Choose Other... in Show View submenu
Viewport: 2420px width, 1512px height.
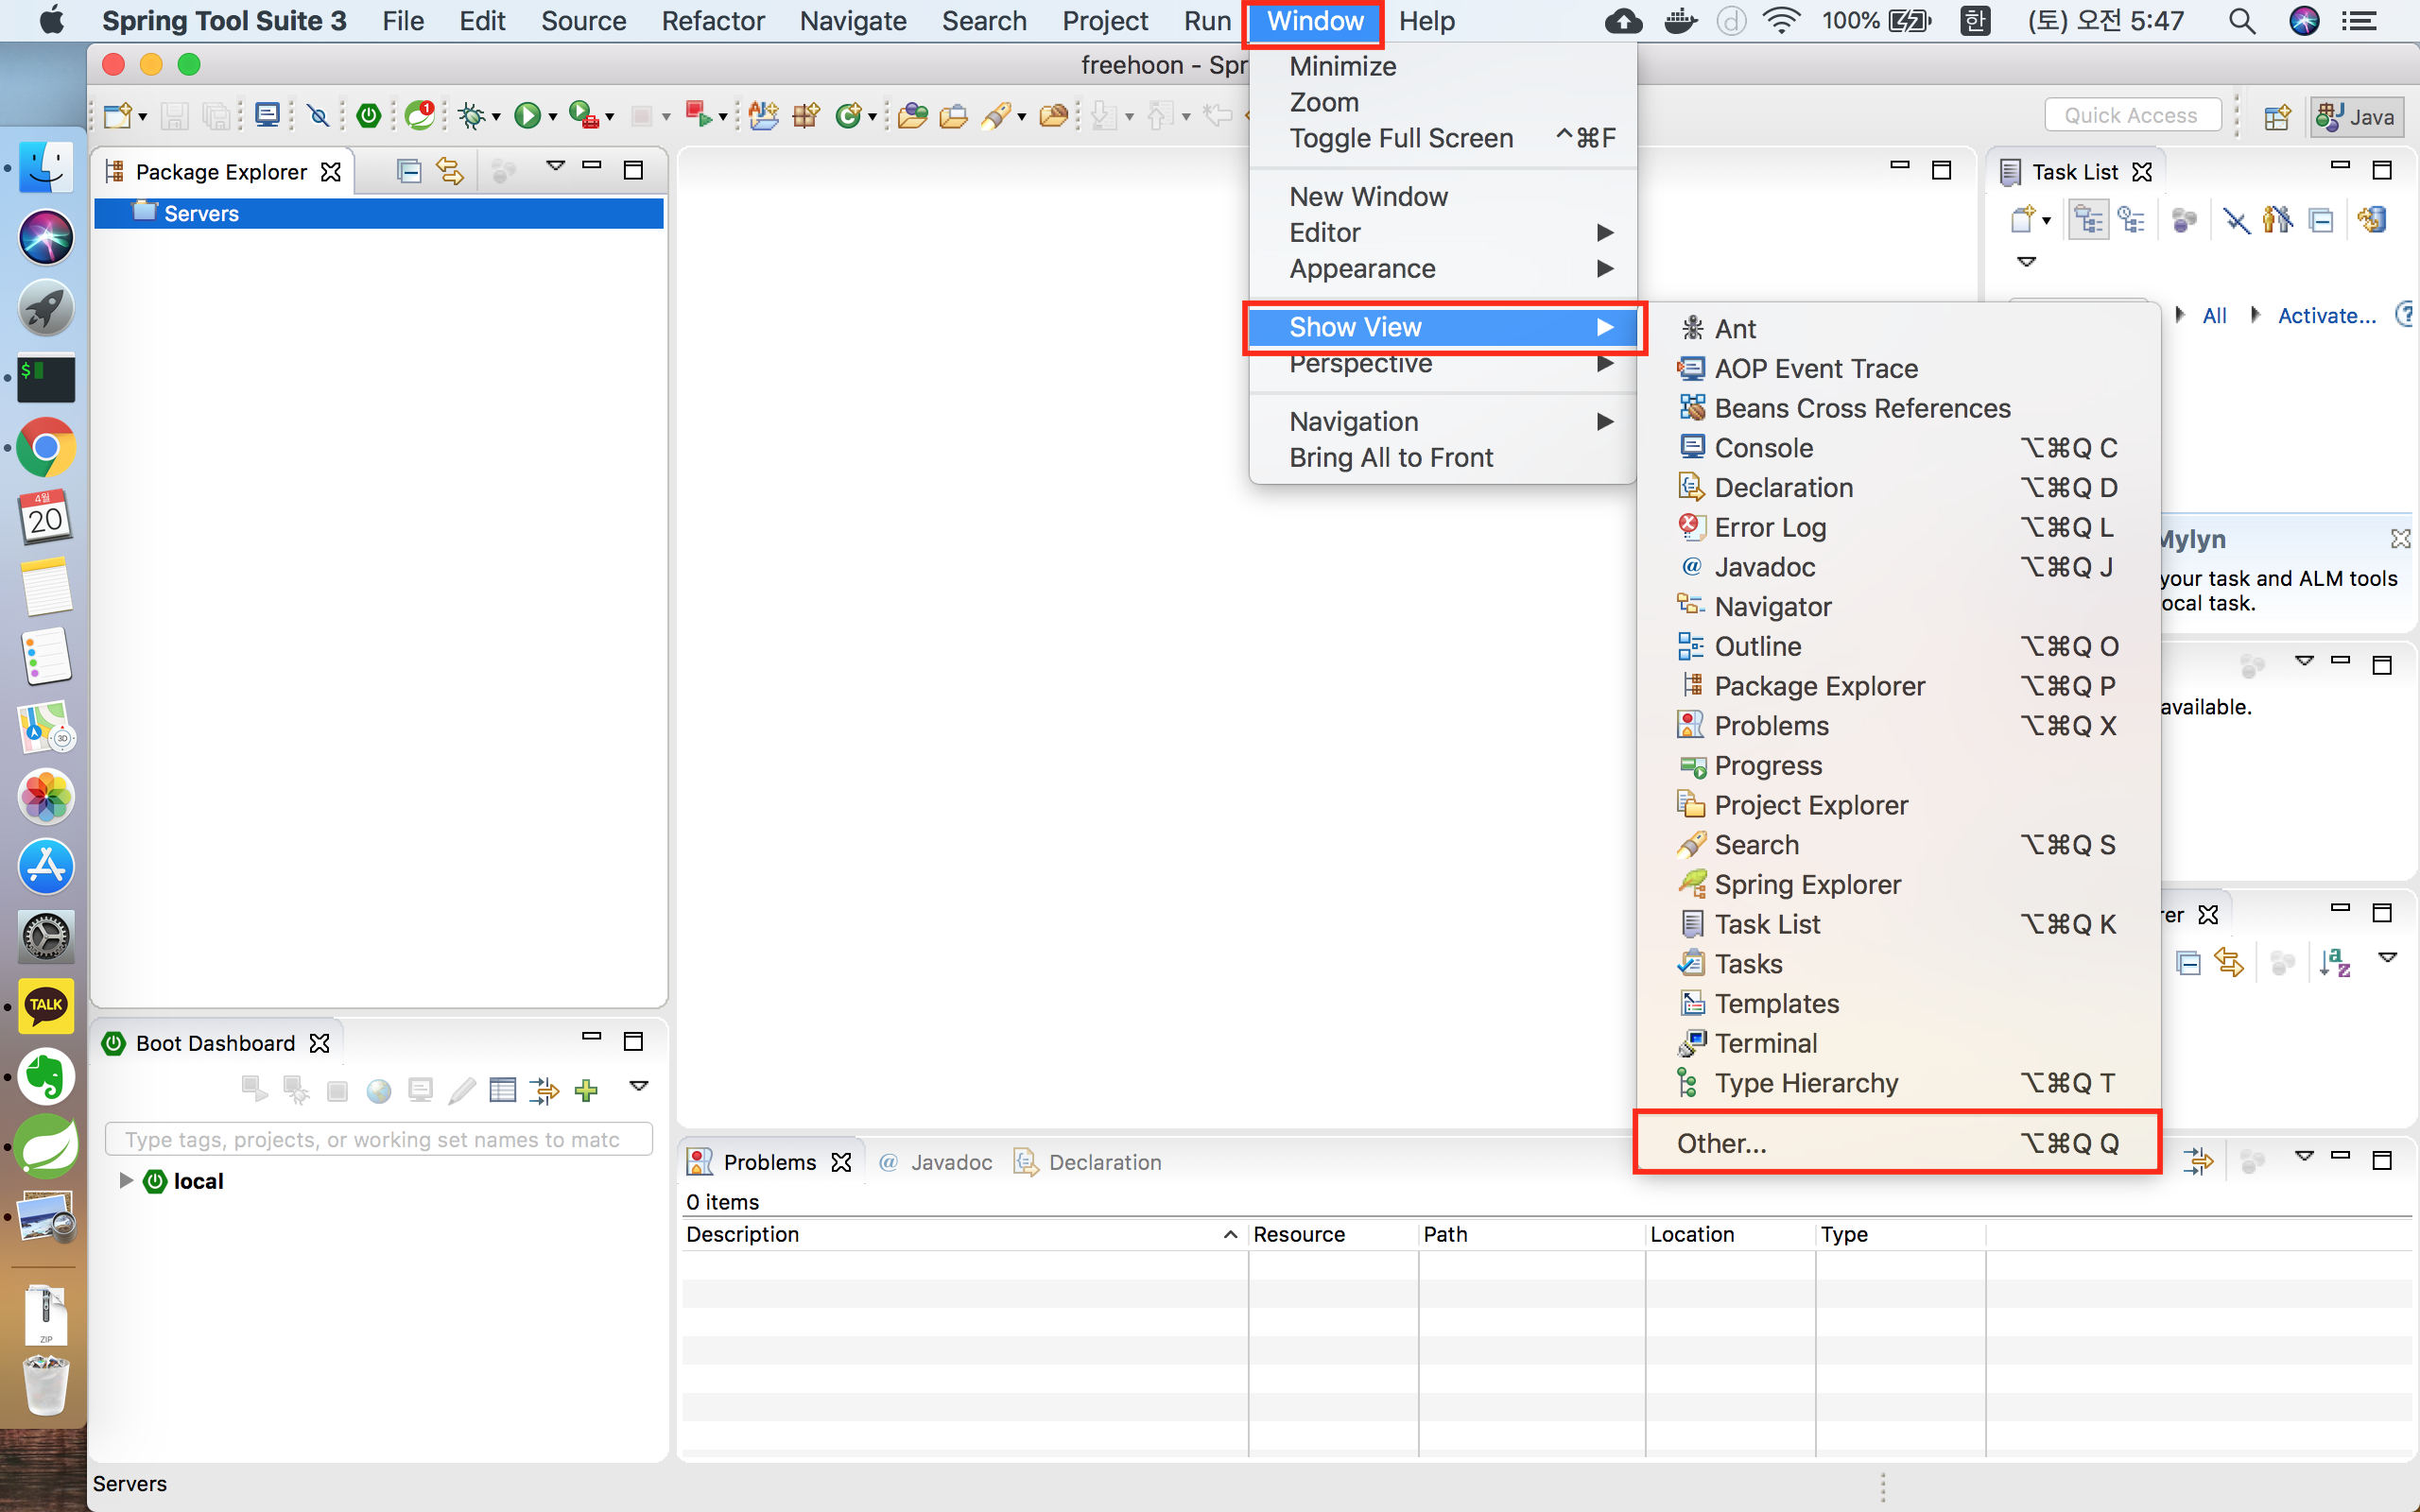coord(1721,1143)
